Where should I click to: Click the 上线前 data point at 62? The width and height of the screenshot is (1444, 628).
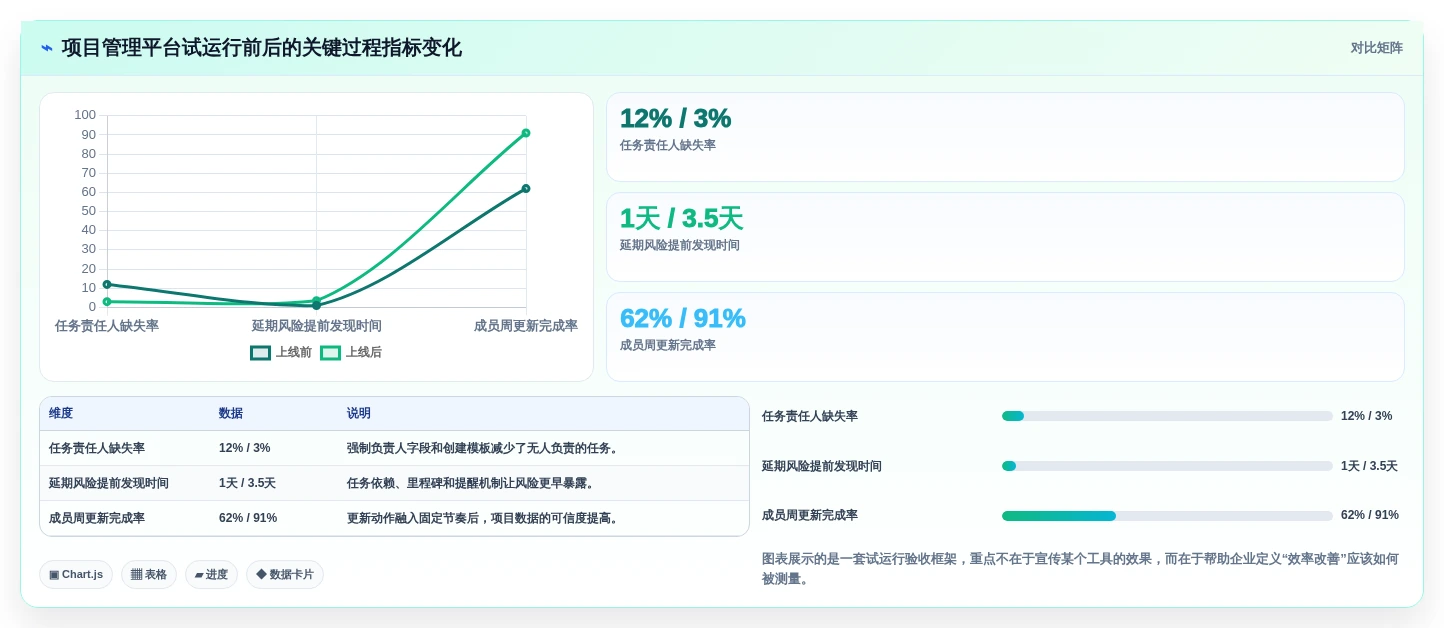(526, 188)
